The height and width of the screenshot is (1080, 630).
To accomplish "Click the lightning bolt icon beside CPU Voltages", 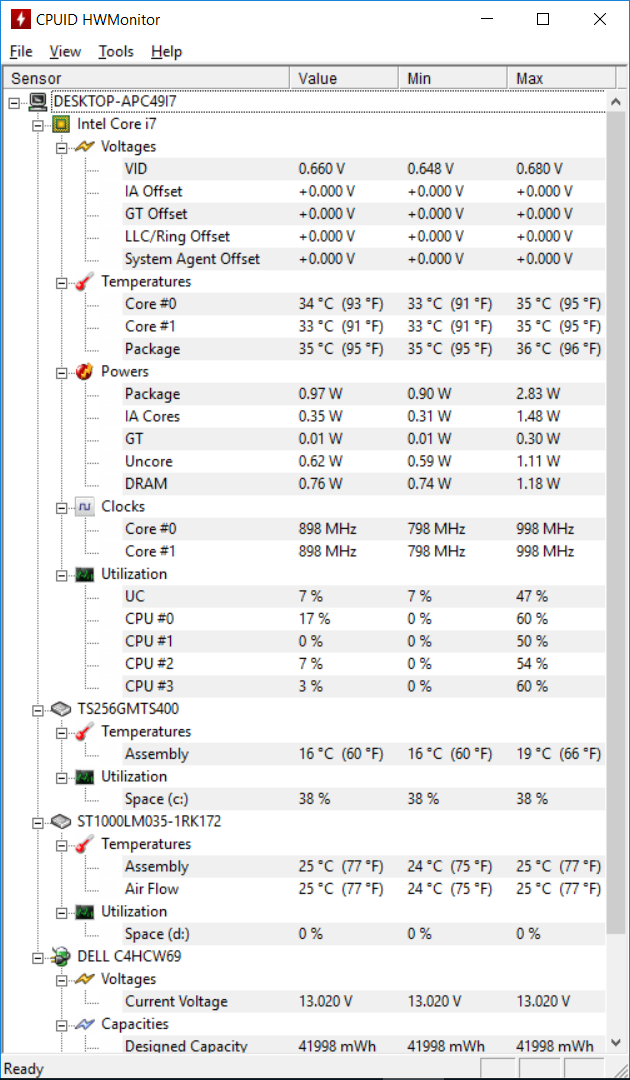I will 84,147.
